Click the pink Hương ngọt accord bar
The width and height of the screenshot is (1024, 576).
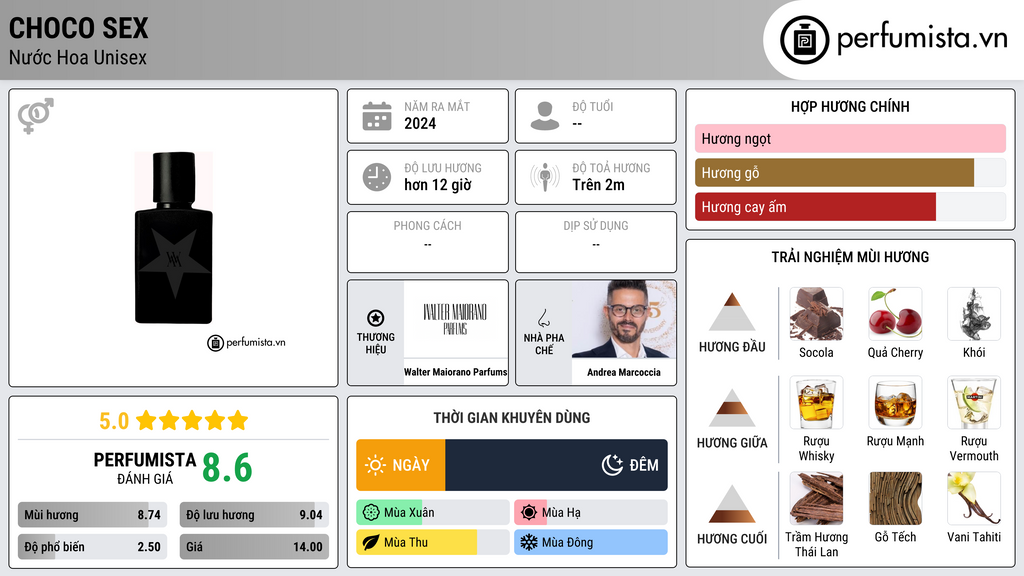pos(850,138)
